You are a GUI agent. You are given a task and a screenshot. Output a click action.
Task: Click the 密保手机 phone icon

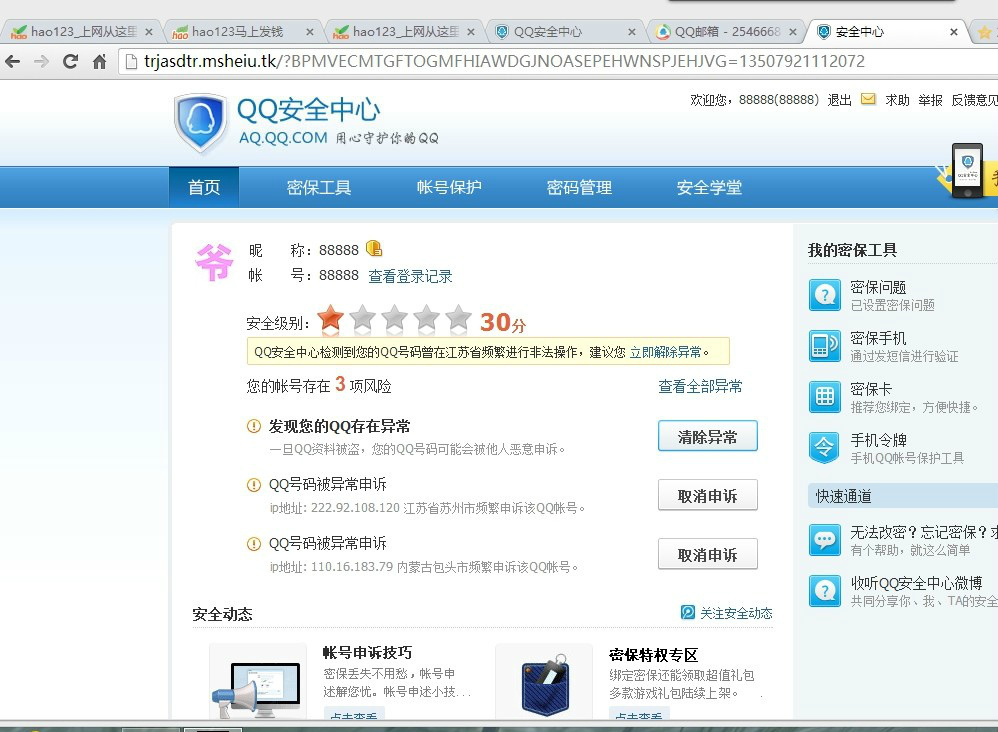824,346
